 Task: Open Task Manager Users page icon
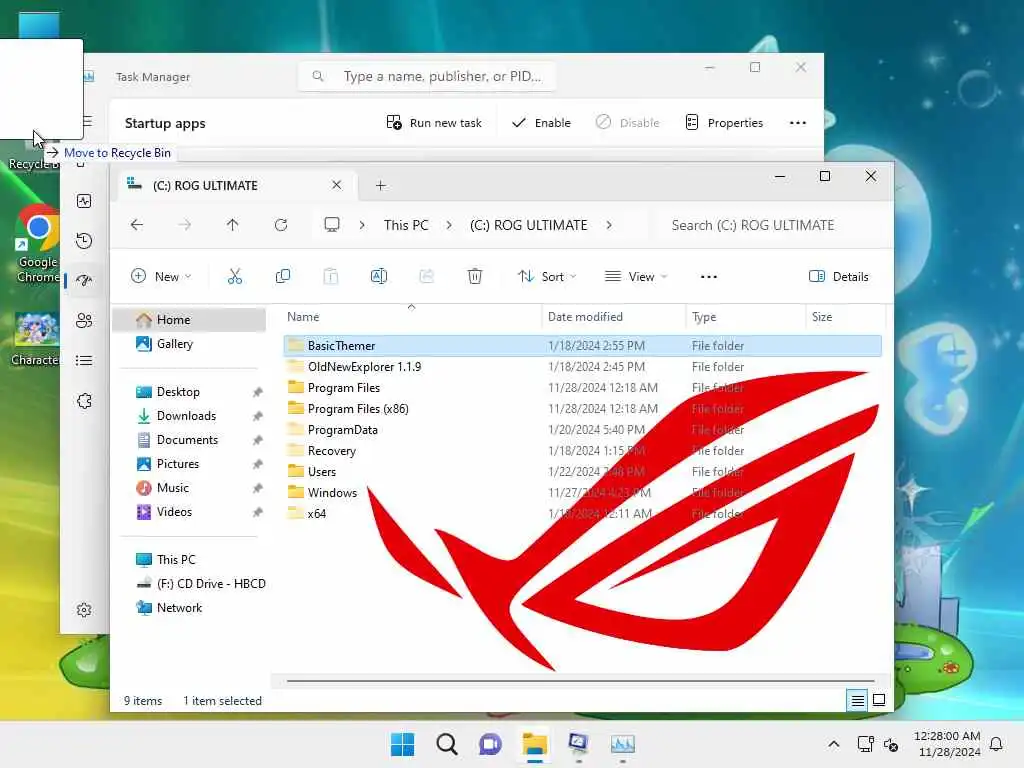[84, 321]
